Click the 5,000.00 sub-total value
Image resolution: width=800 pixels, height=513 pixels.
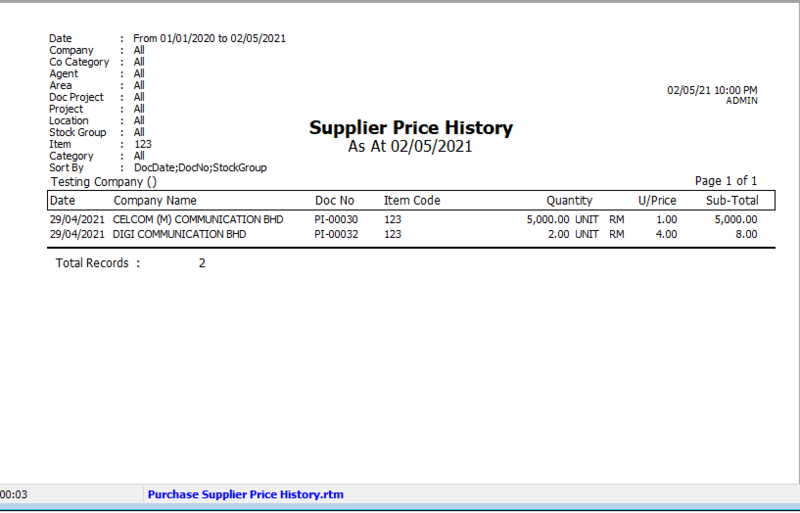735,219
